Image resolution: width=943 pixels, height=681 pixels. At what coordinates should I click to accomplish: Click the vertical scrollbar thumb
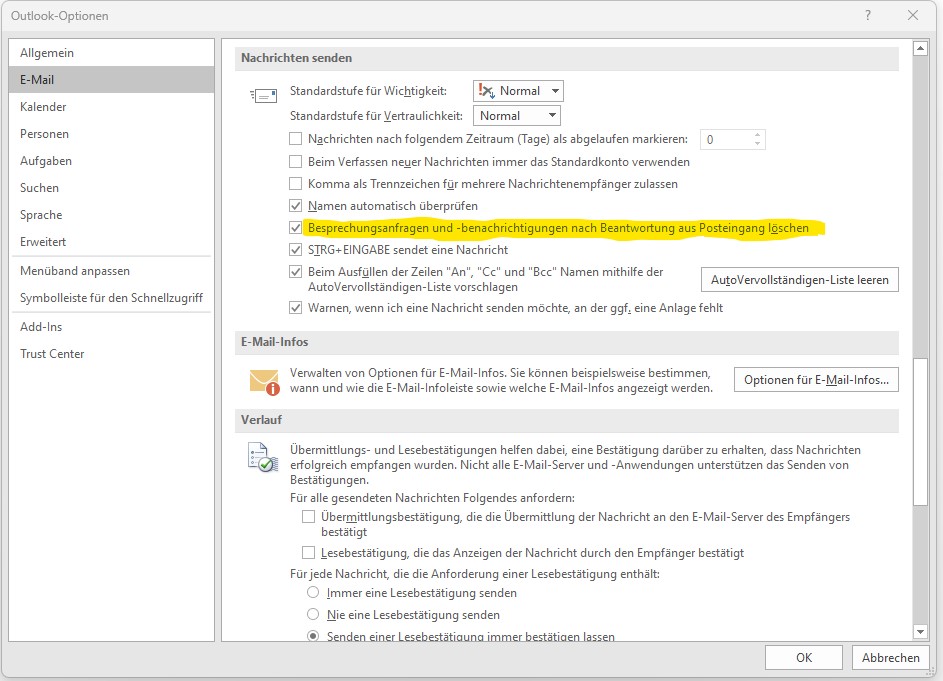tap(920, 432)
